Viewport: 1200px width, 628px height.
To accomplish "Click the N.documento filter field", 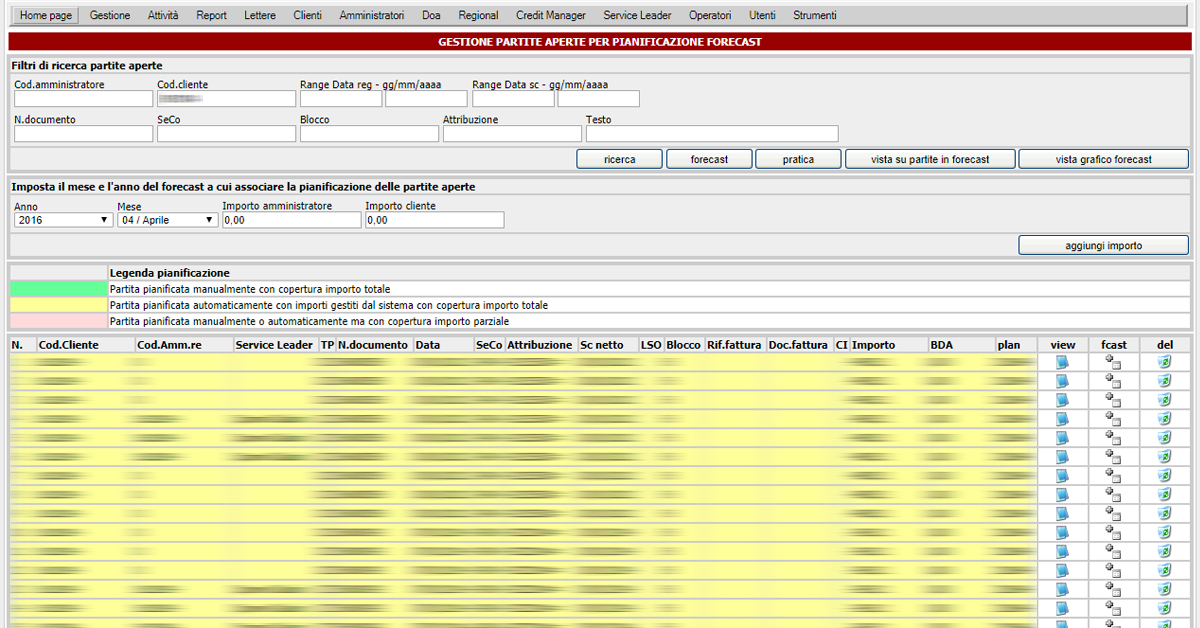I will click(83, 134).
